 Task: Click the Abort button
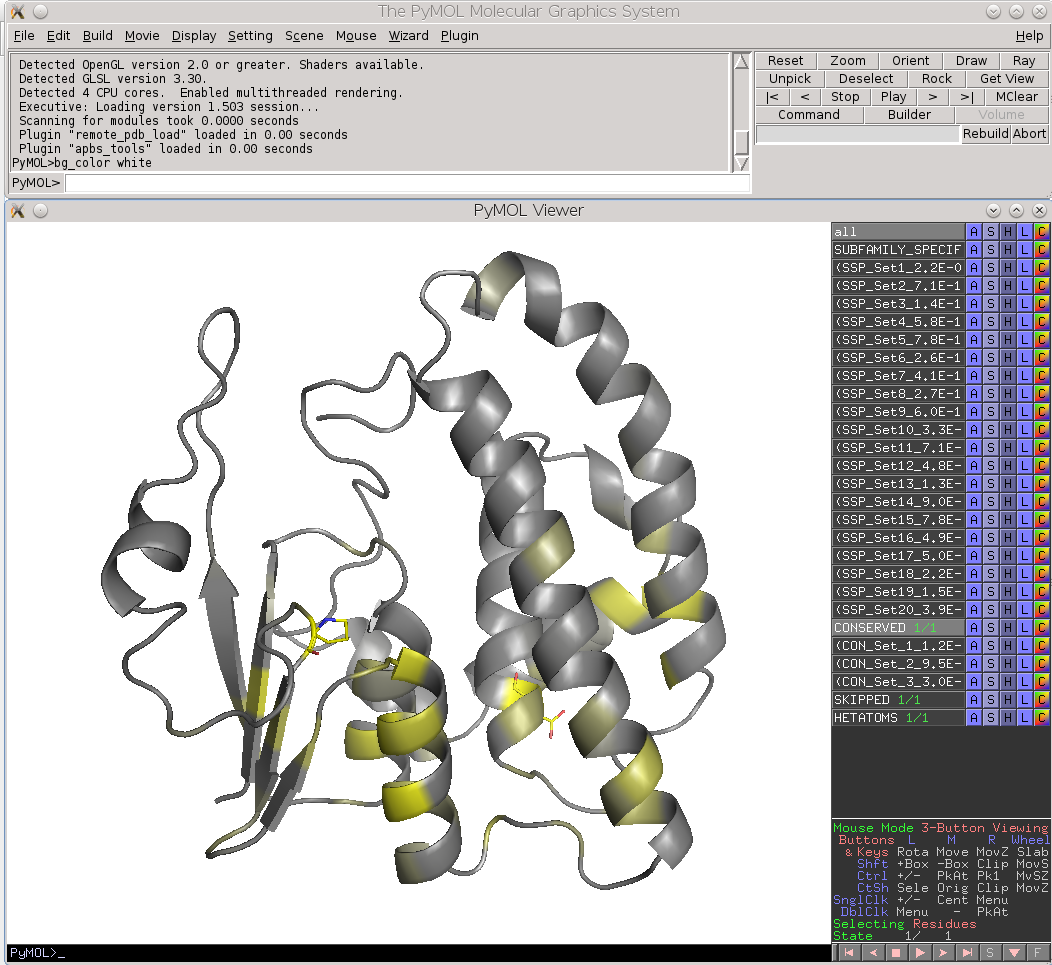(1029, 134)
